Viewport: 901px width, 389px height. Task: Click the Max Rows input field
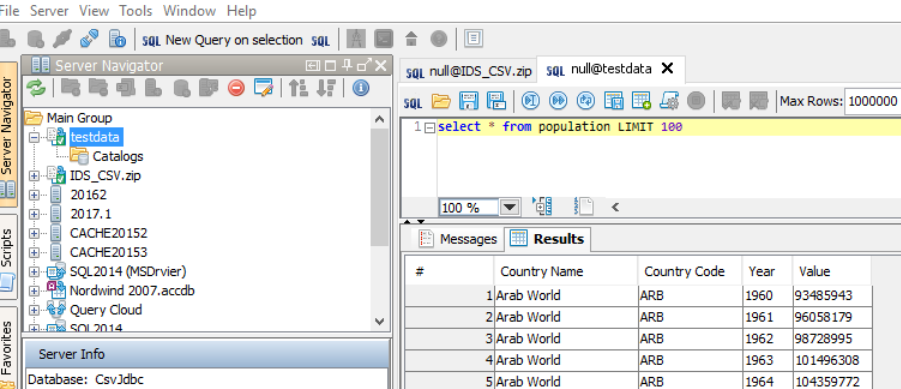[x=873, y=102]
